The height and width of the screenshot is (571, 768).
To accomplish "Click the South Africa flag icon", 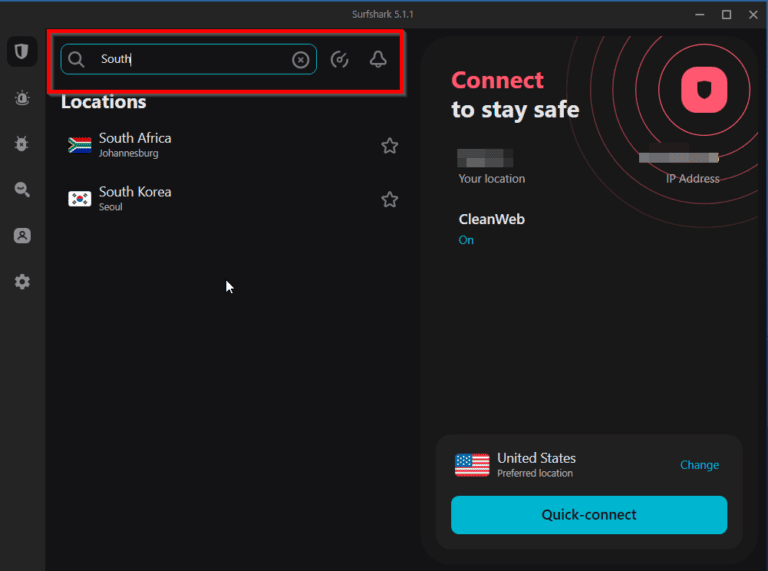I will (79, 145).
